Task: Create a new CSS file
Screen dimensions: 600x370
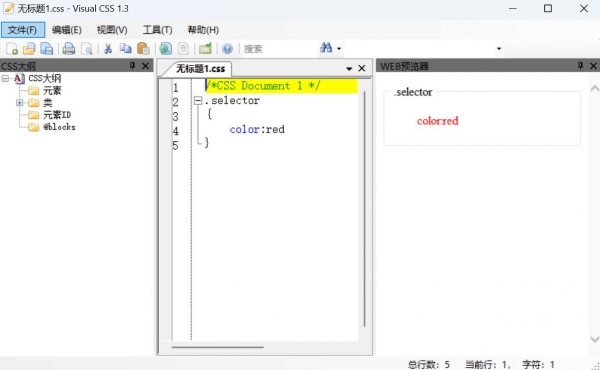Action: pyautogui.click(x=12, y=49)
